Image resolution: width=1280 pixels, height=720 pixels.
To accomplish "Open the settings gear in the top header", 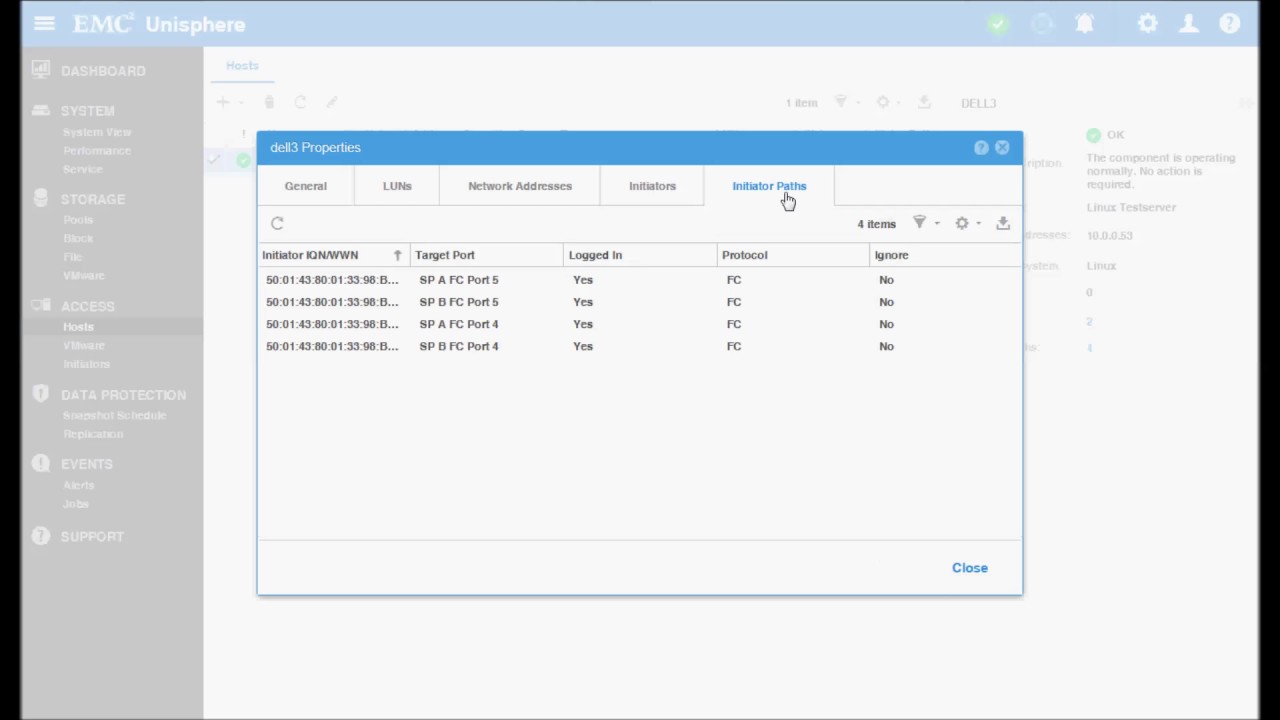I will pyautogui.click(x=1147, y=23).
